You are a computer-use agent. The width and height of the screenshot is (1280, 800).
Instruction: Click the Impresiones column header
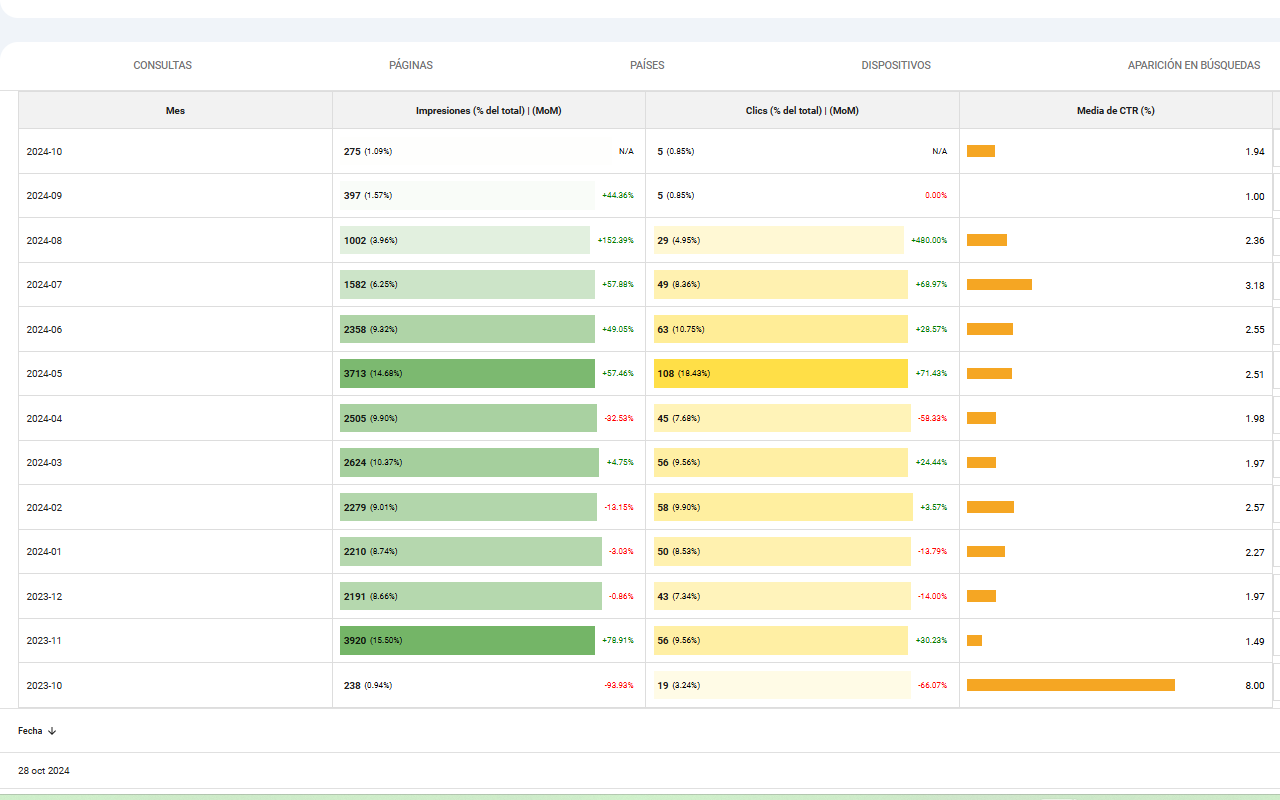click(488, 111)
